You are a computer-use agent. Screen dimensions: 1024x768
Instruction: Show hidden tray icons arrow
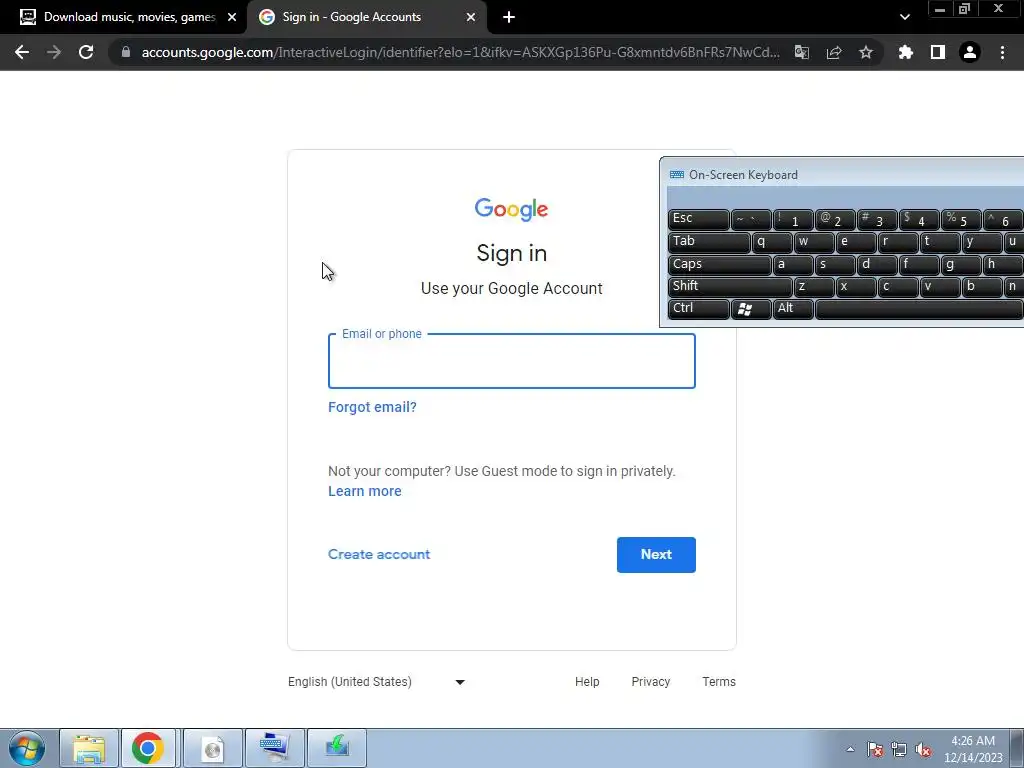(850, 749)
